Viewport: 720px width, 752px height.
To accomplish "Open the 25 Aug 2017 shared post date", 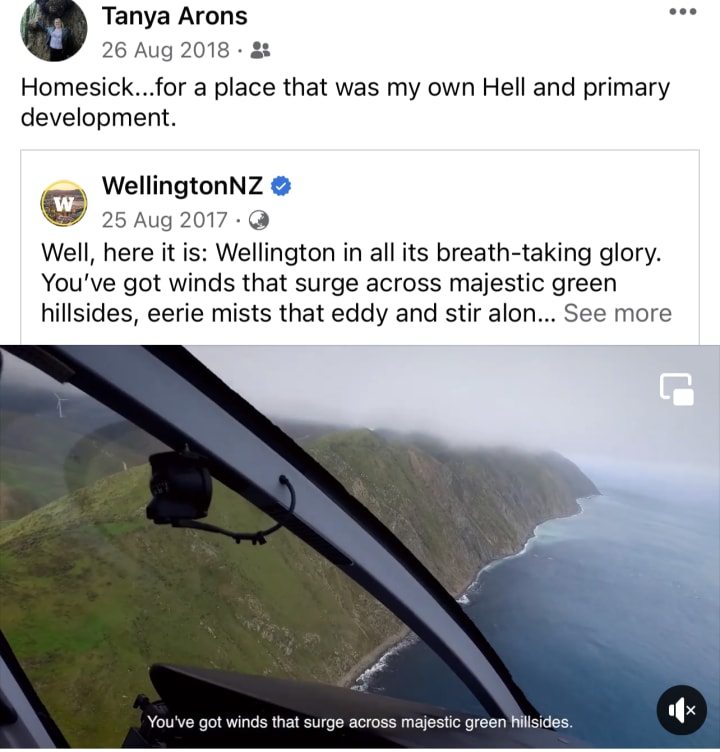I will point(165,220).
